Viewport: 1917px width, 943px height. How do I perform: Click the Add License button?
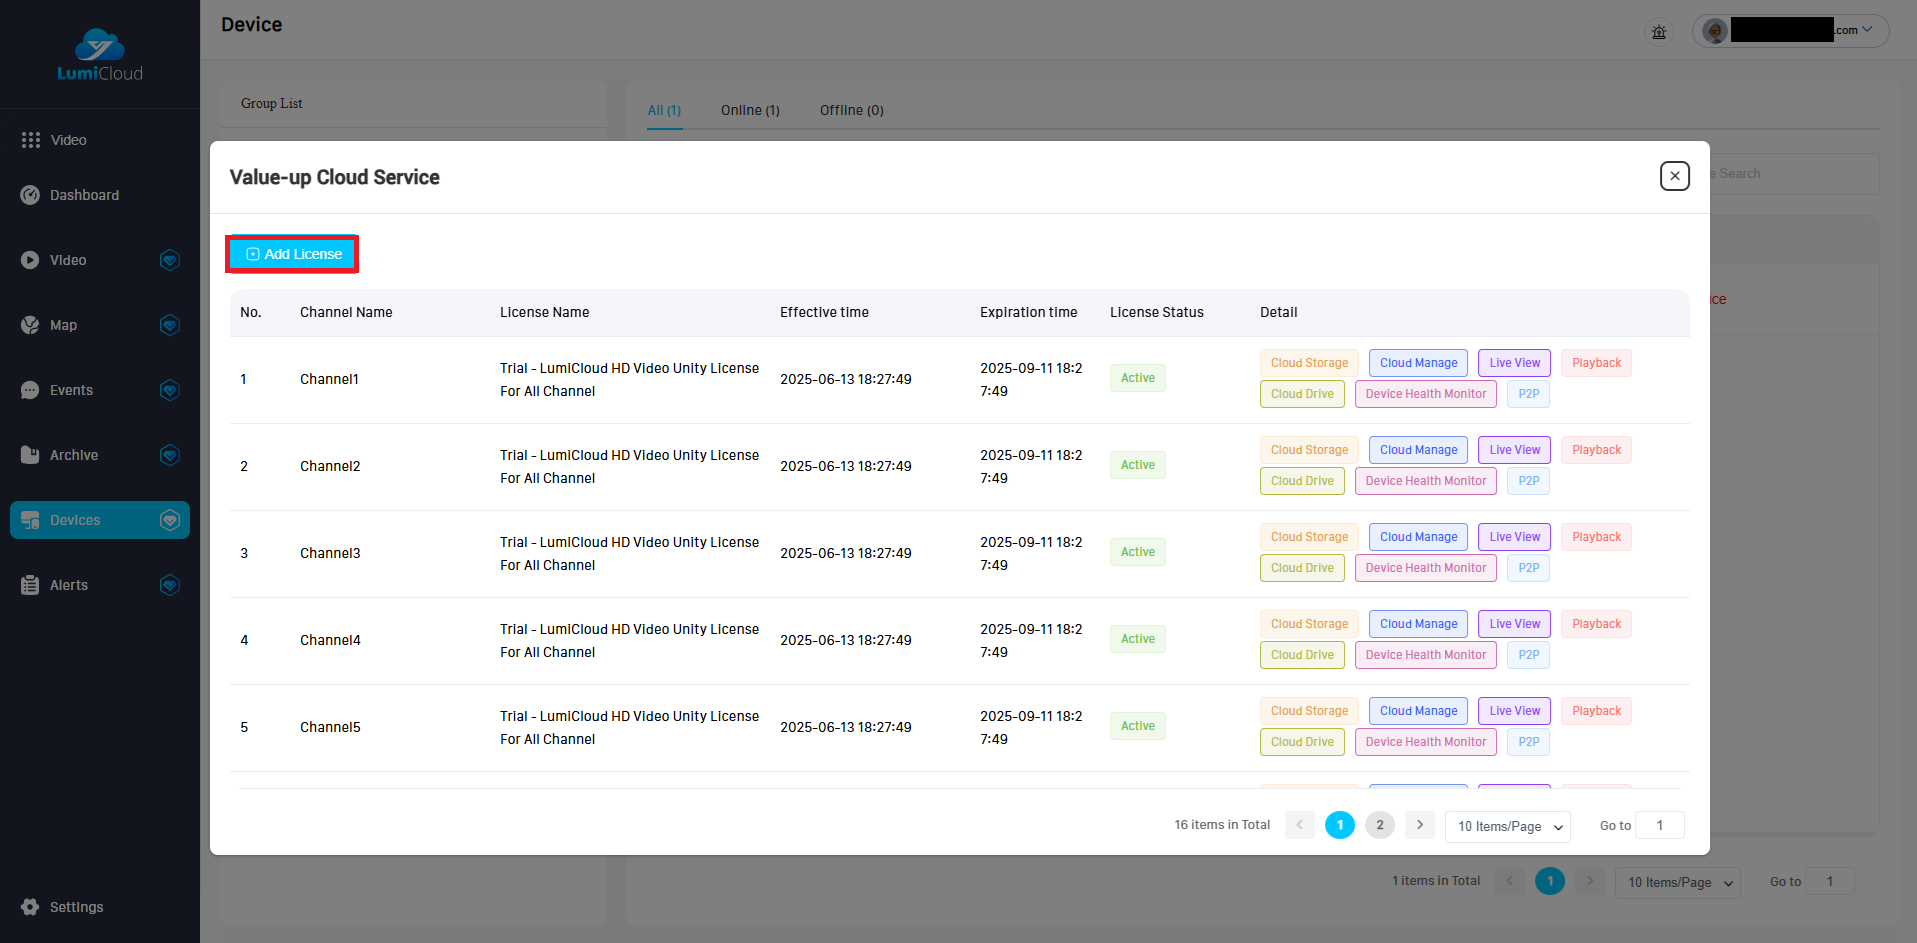click(293, 254)
